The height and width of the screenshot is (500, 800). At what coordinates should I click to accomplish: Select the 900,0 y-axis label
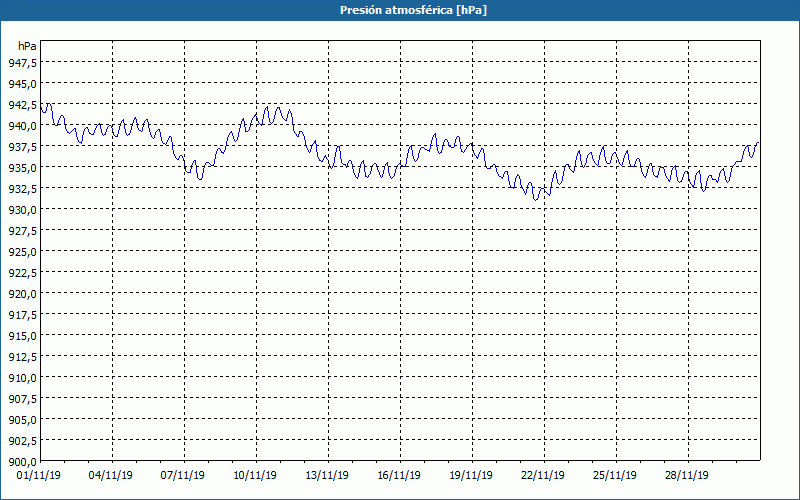(22, 462)
